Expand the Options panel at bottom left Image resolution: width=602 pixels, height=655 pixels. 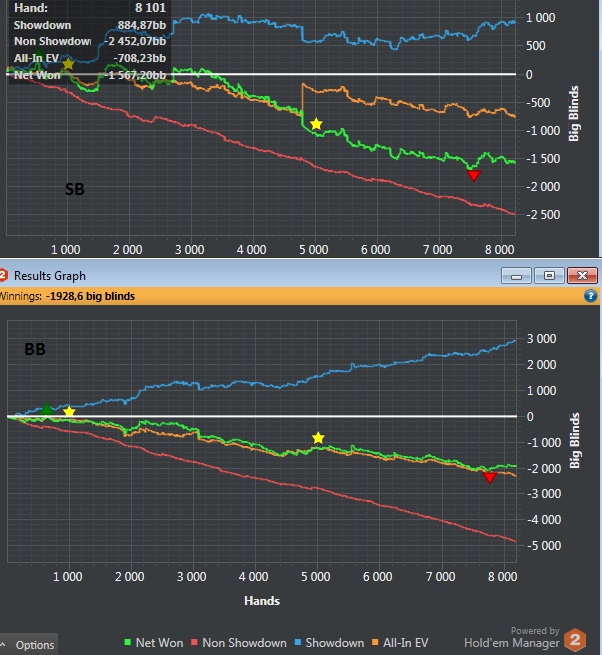pos(28,645)
